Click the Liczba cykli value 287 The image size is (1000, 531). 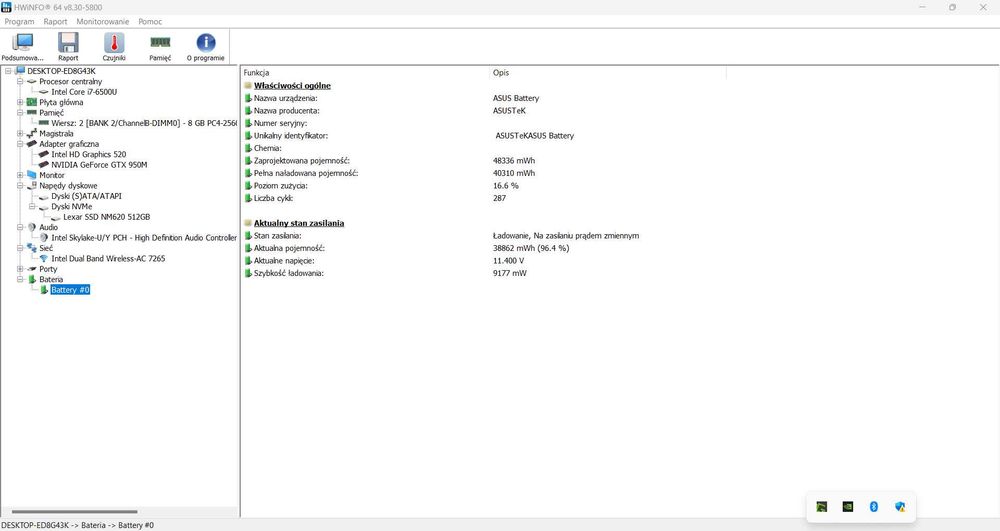point(499,198)
